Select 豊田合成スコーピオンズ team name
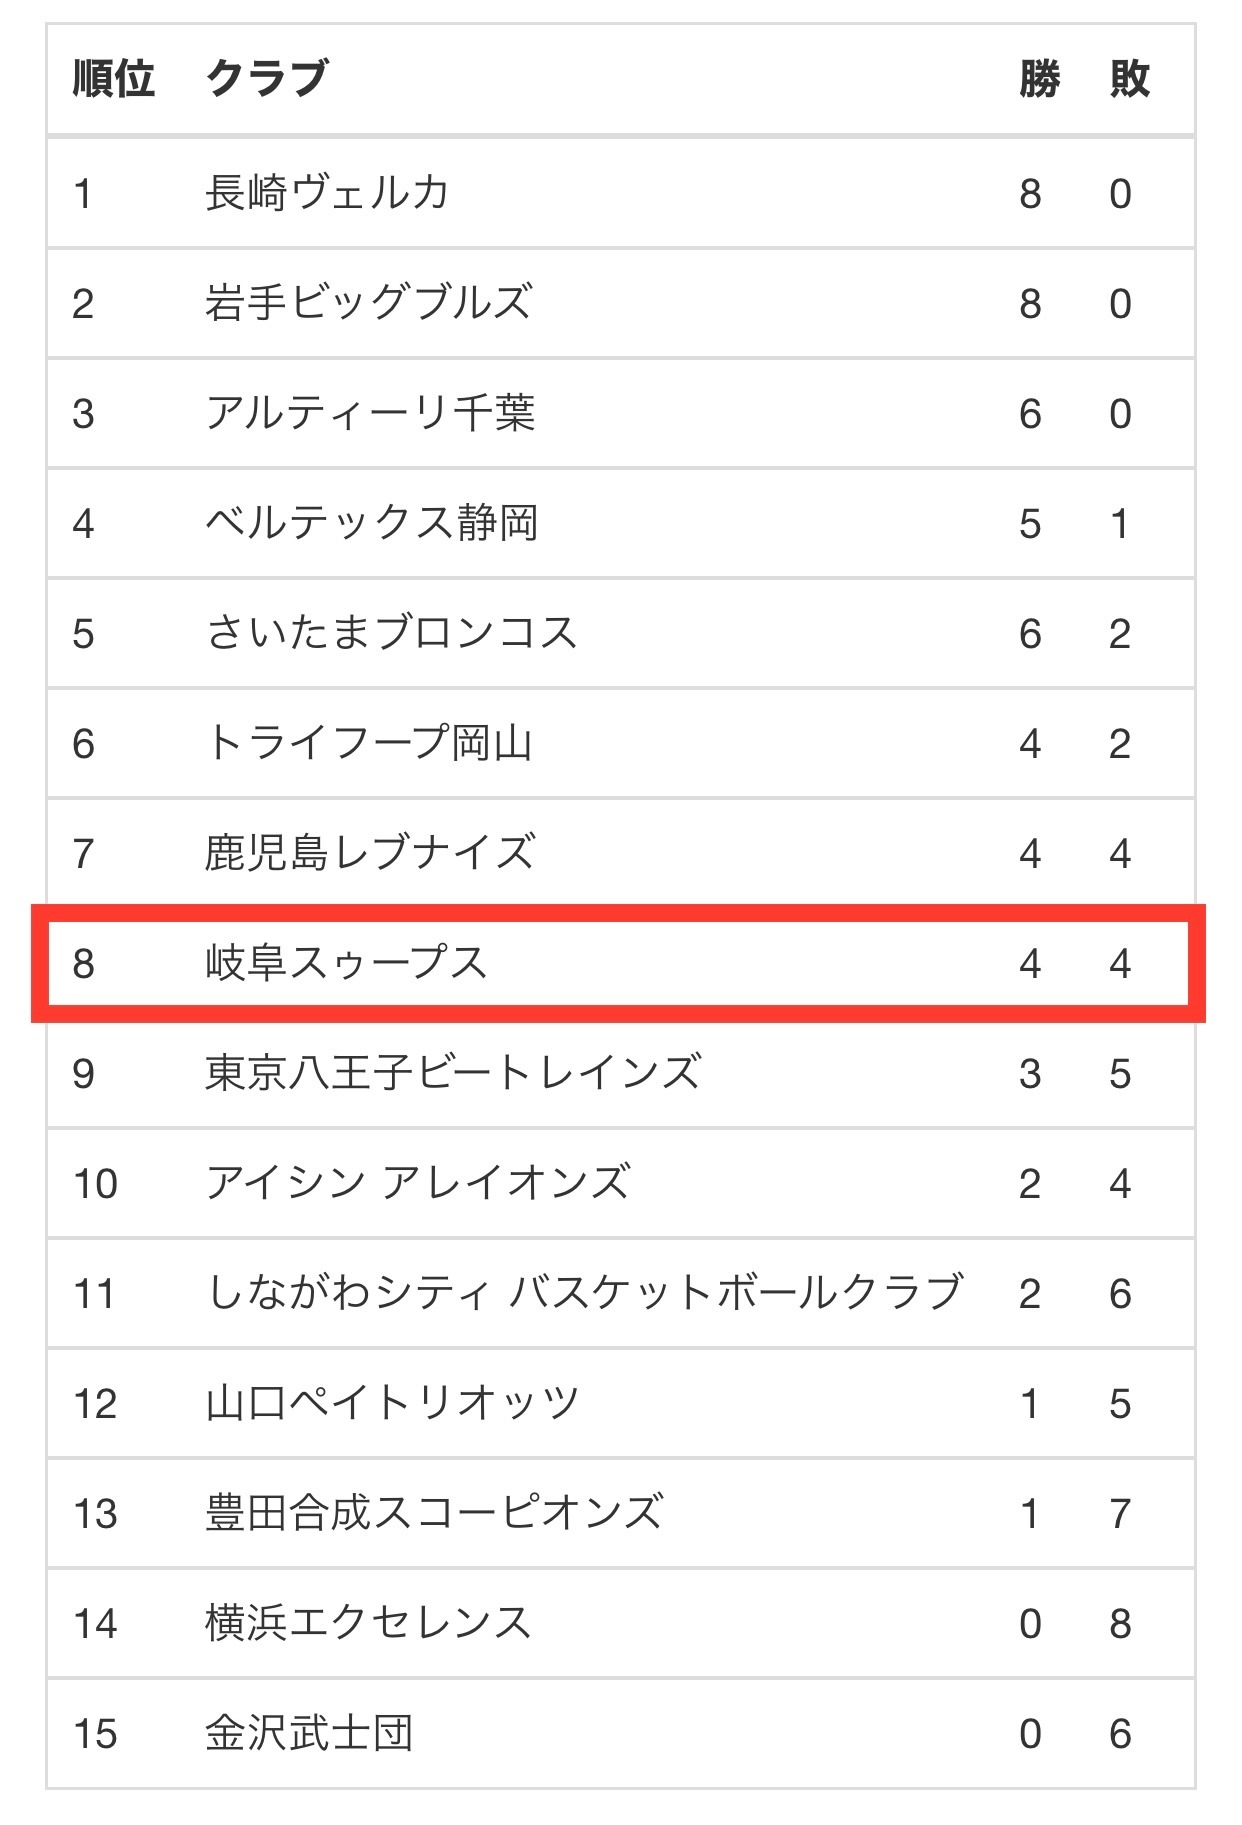 (434, 1512)
